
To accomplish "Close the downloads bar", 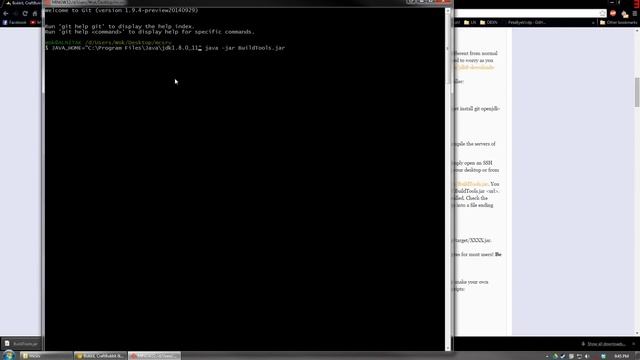I will pos(634,344).
